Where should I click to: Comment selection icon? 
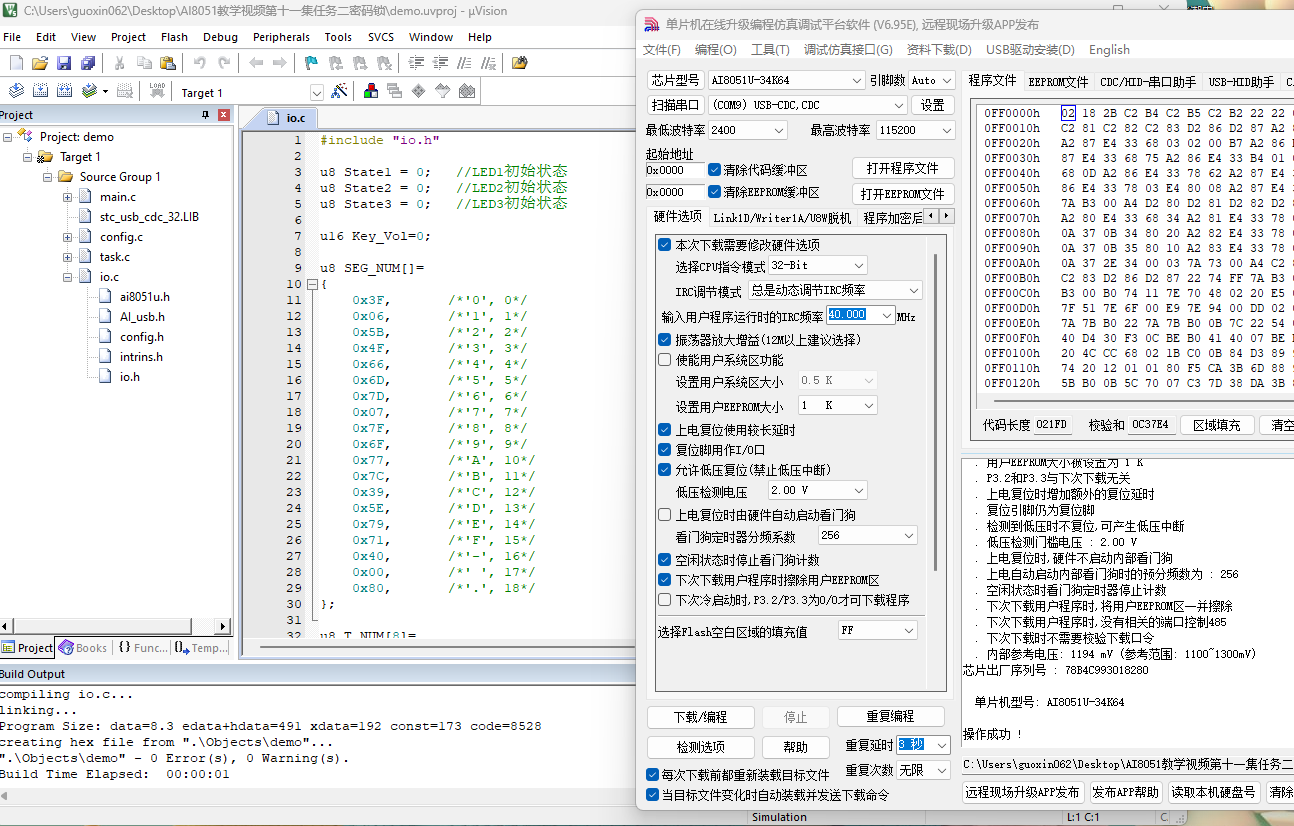click(463, 63)
